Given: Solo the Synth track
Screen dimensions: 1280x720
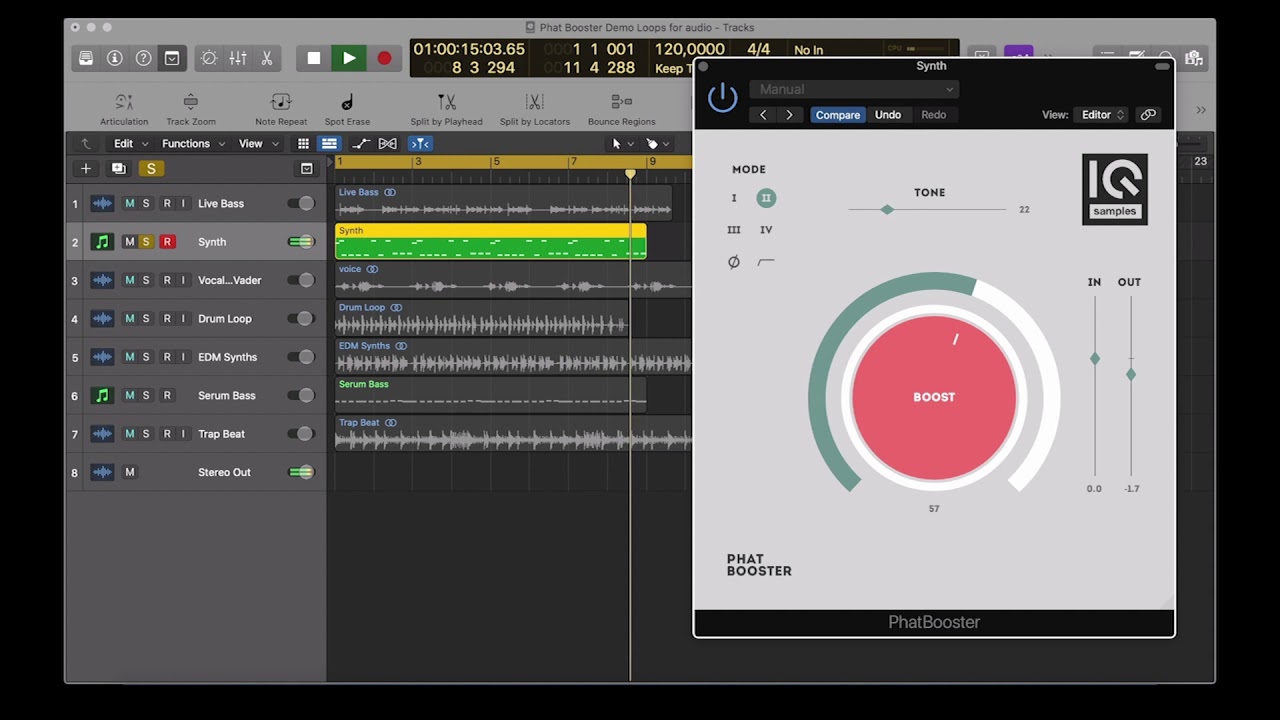Looking at the screenshot, I should click(146, 242).
